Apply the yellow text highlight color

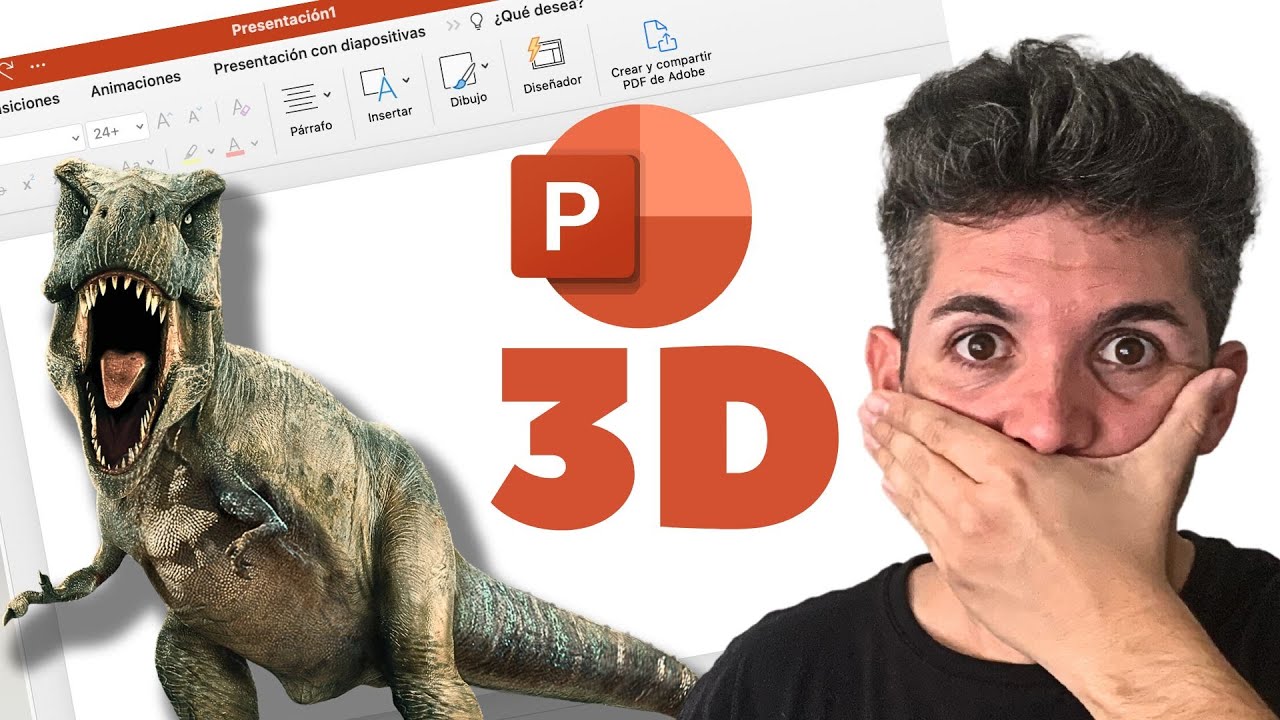(191, 153)
